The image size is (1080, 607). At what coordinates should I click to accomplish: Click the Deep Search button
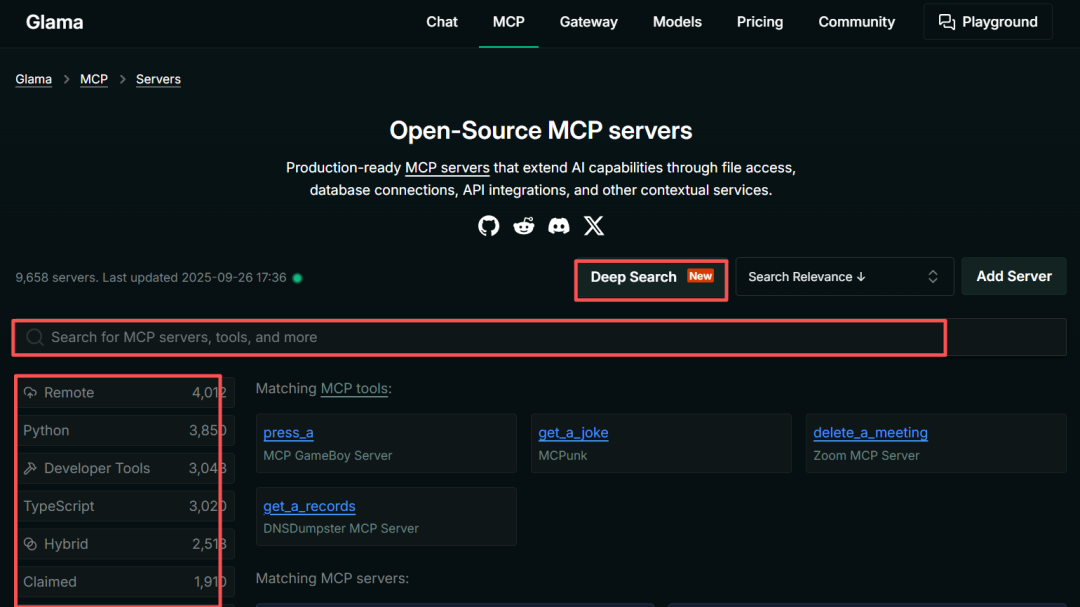(651, 277)
